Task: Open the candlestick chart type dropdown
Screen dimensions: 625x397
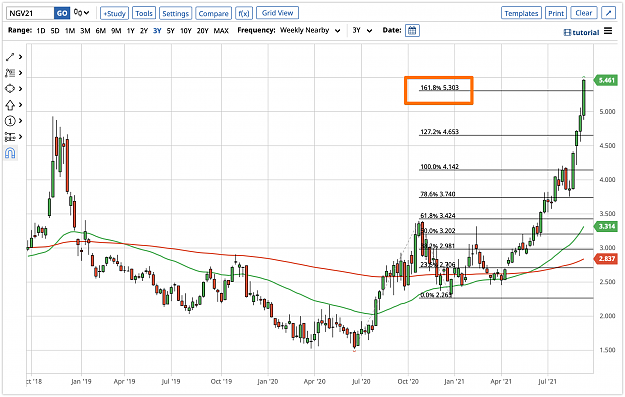Action: [x=81, y=13]
